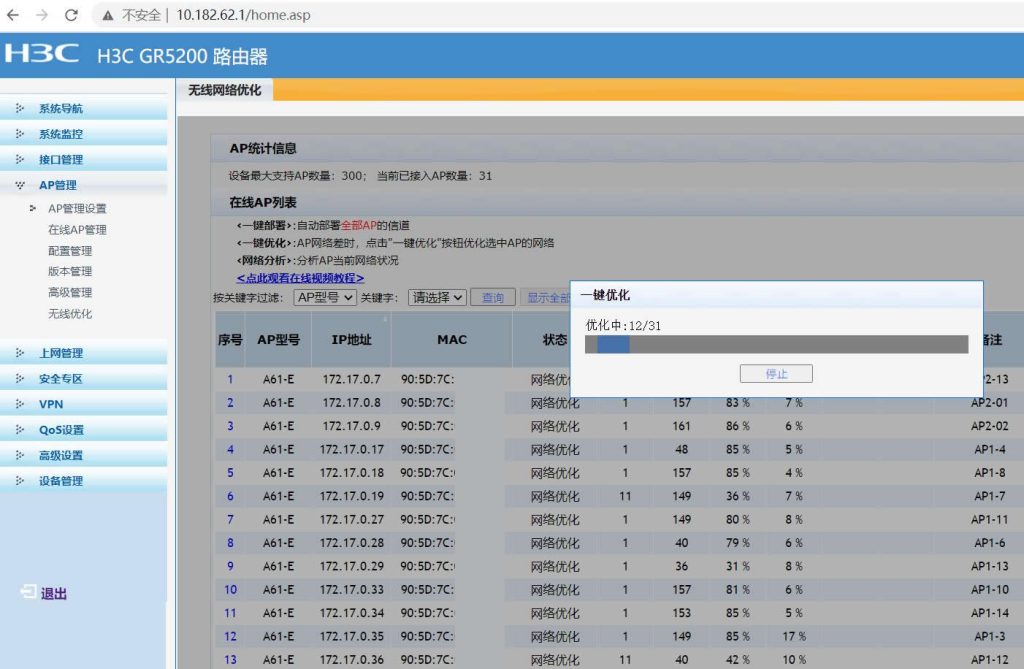Click row number 2 link

[230, 402]
